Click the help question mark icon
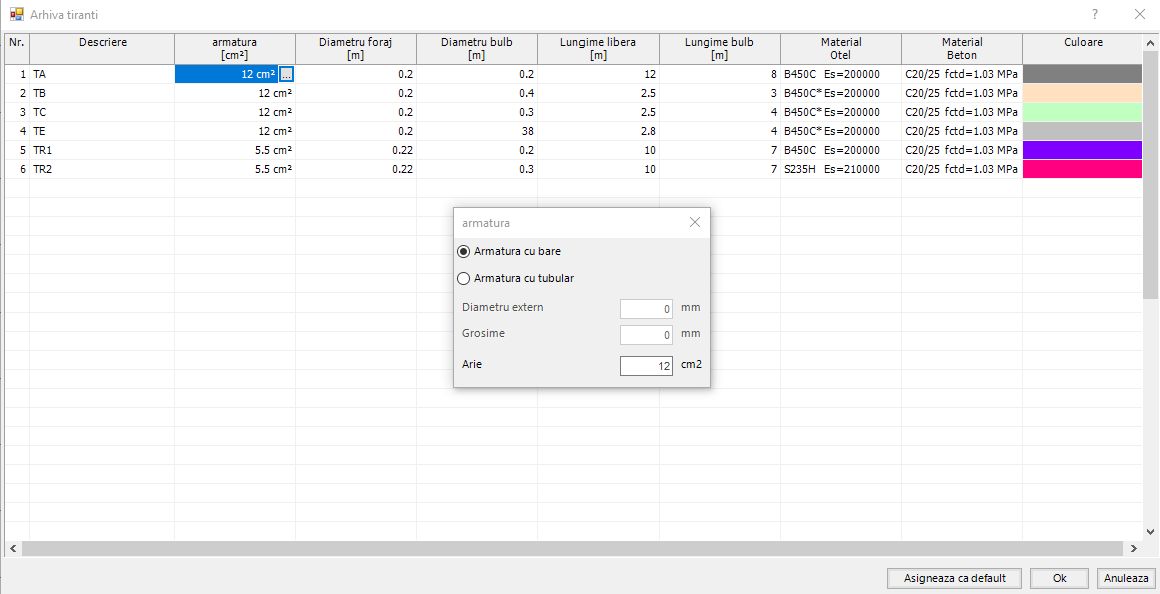The width and height of the screenshot is (1160, 594). (1095, 14)
